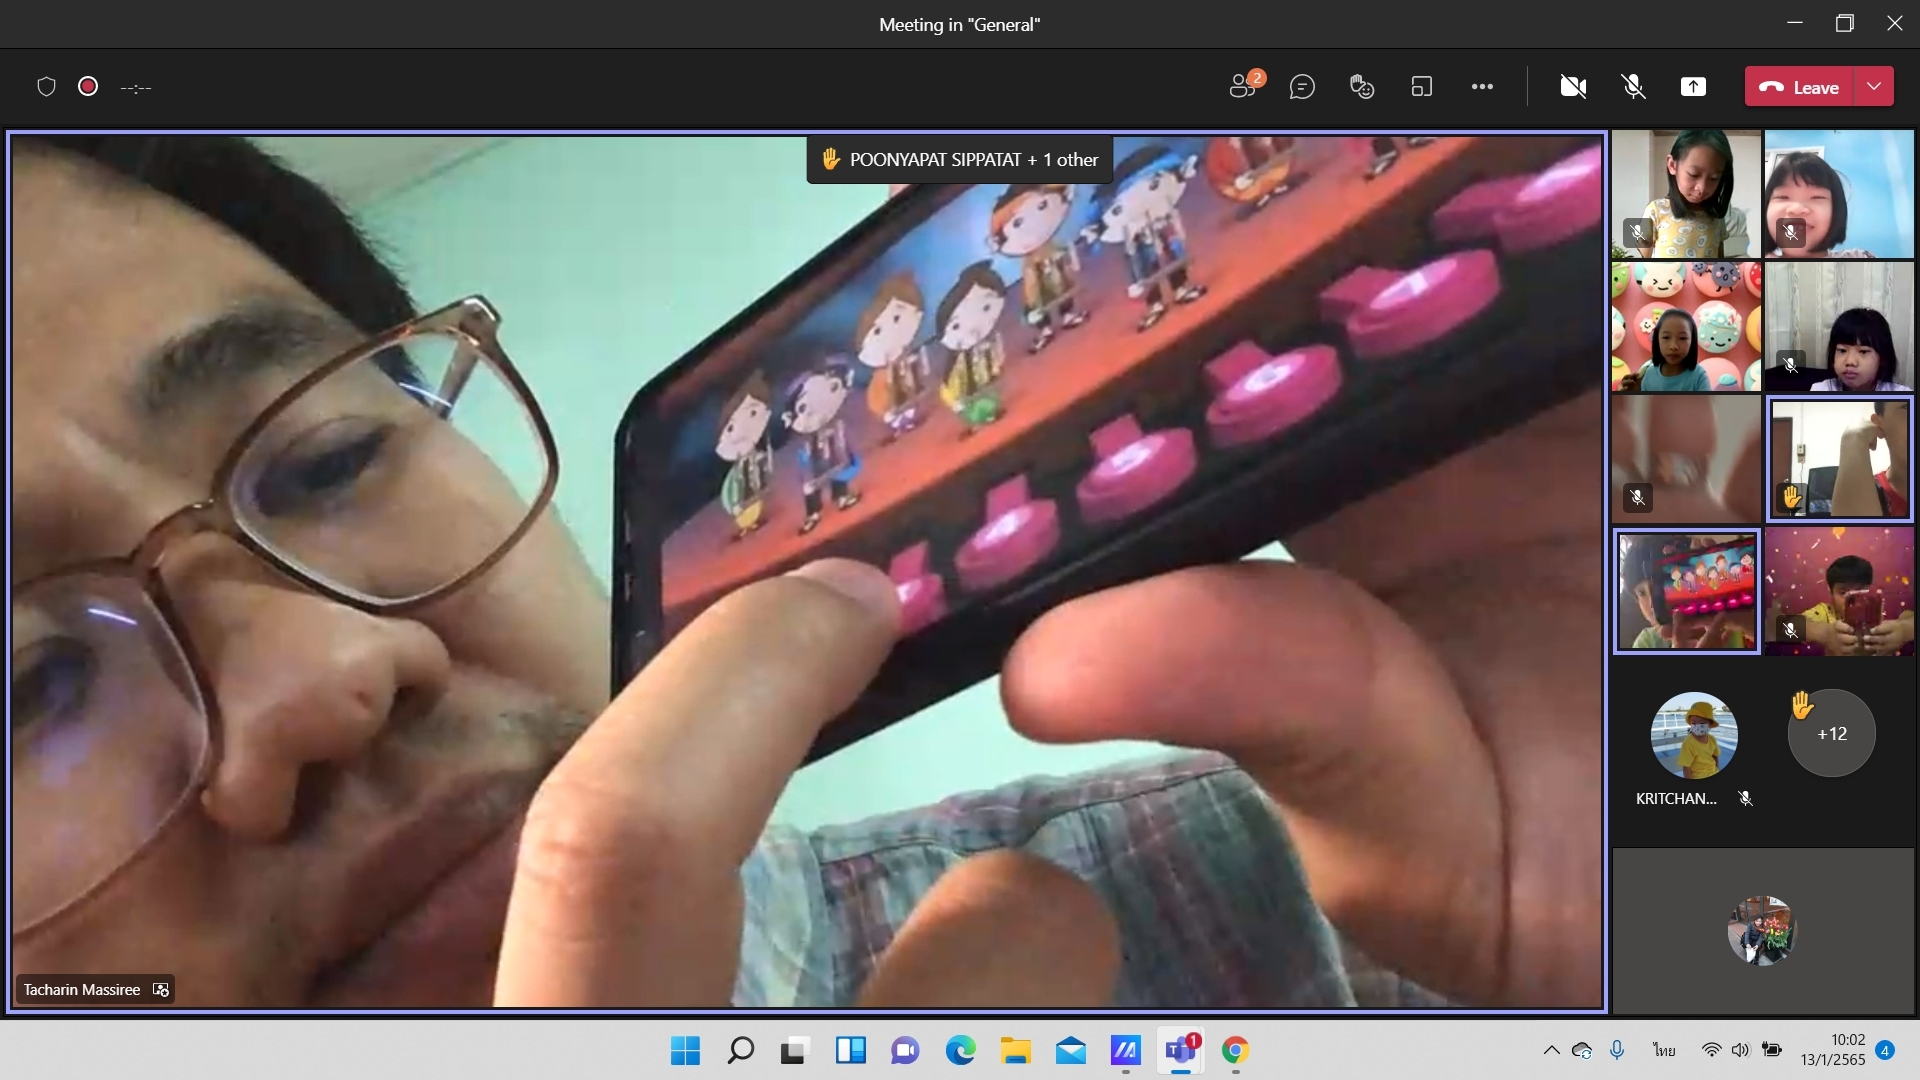Image resolution: width=1920 pixels, height=1080 pixels.
Task: Click the POONYAPAT SIPPATAT raised hand notification
Action: (959, 160)
